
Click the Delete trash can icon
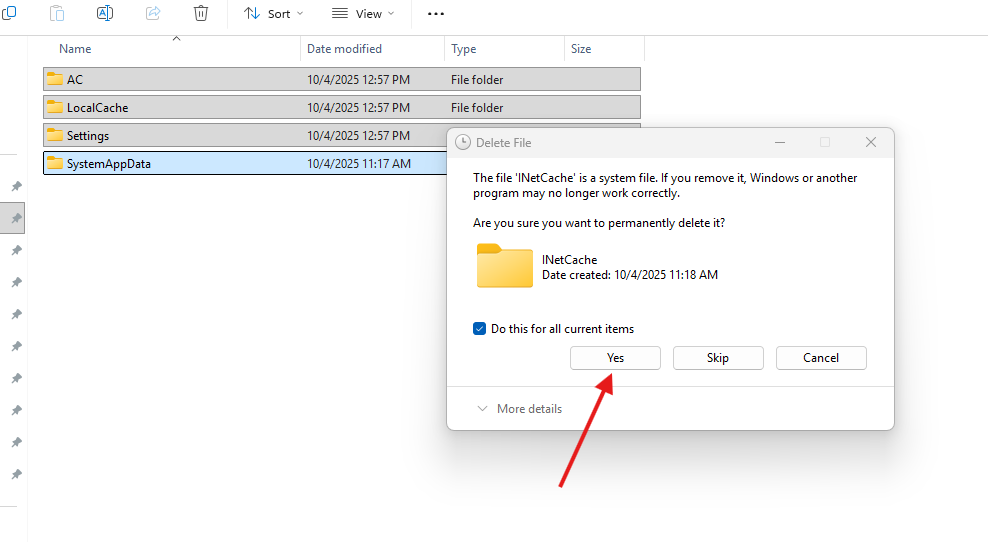pos(201,13)
